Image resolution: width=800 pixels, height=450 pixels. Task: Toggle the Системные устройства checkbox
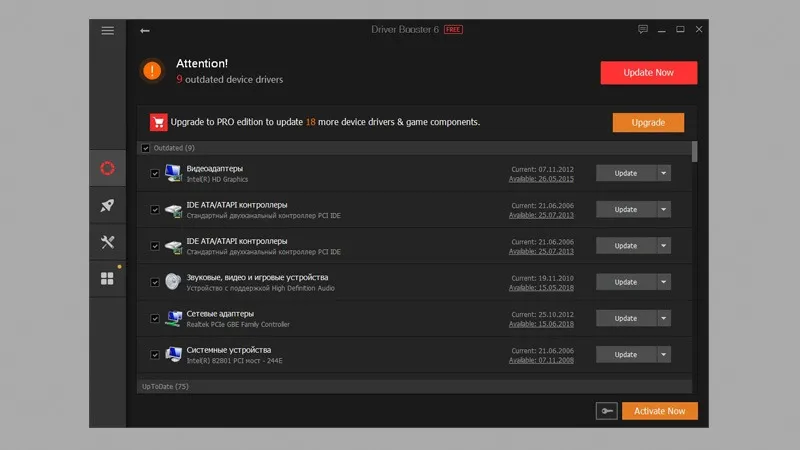click(155, 354)
